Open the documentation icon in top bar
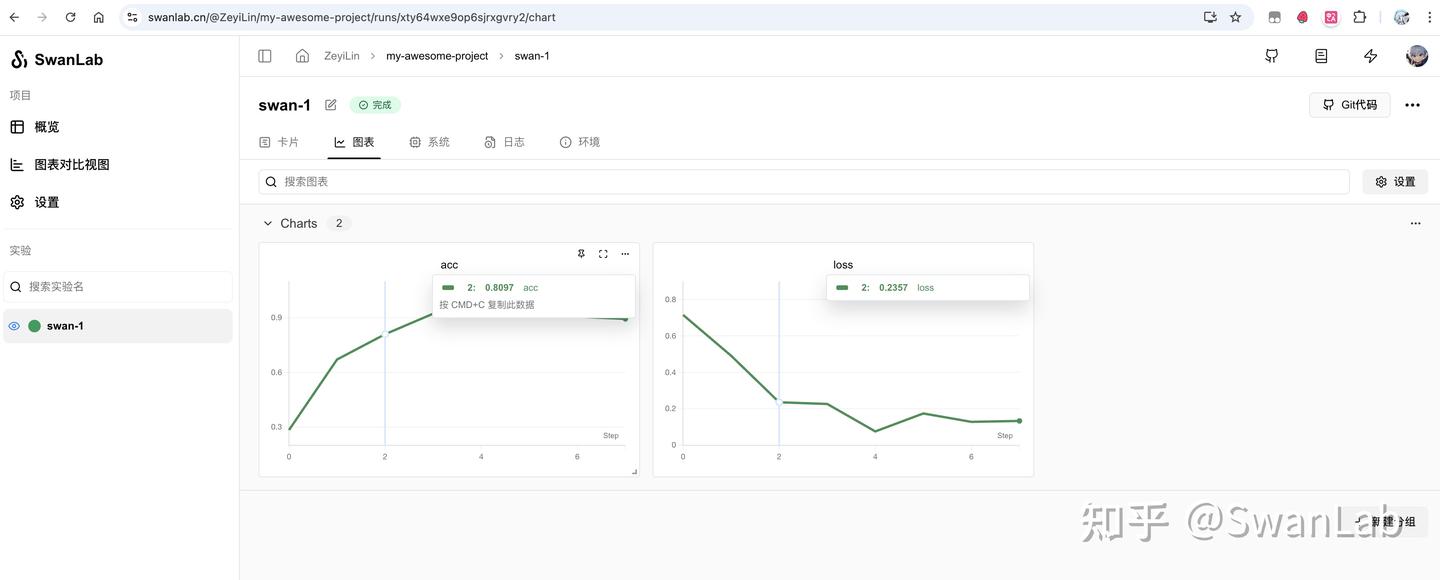1440x580 pixels. tap(1321, 56)
